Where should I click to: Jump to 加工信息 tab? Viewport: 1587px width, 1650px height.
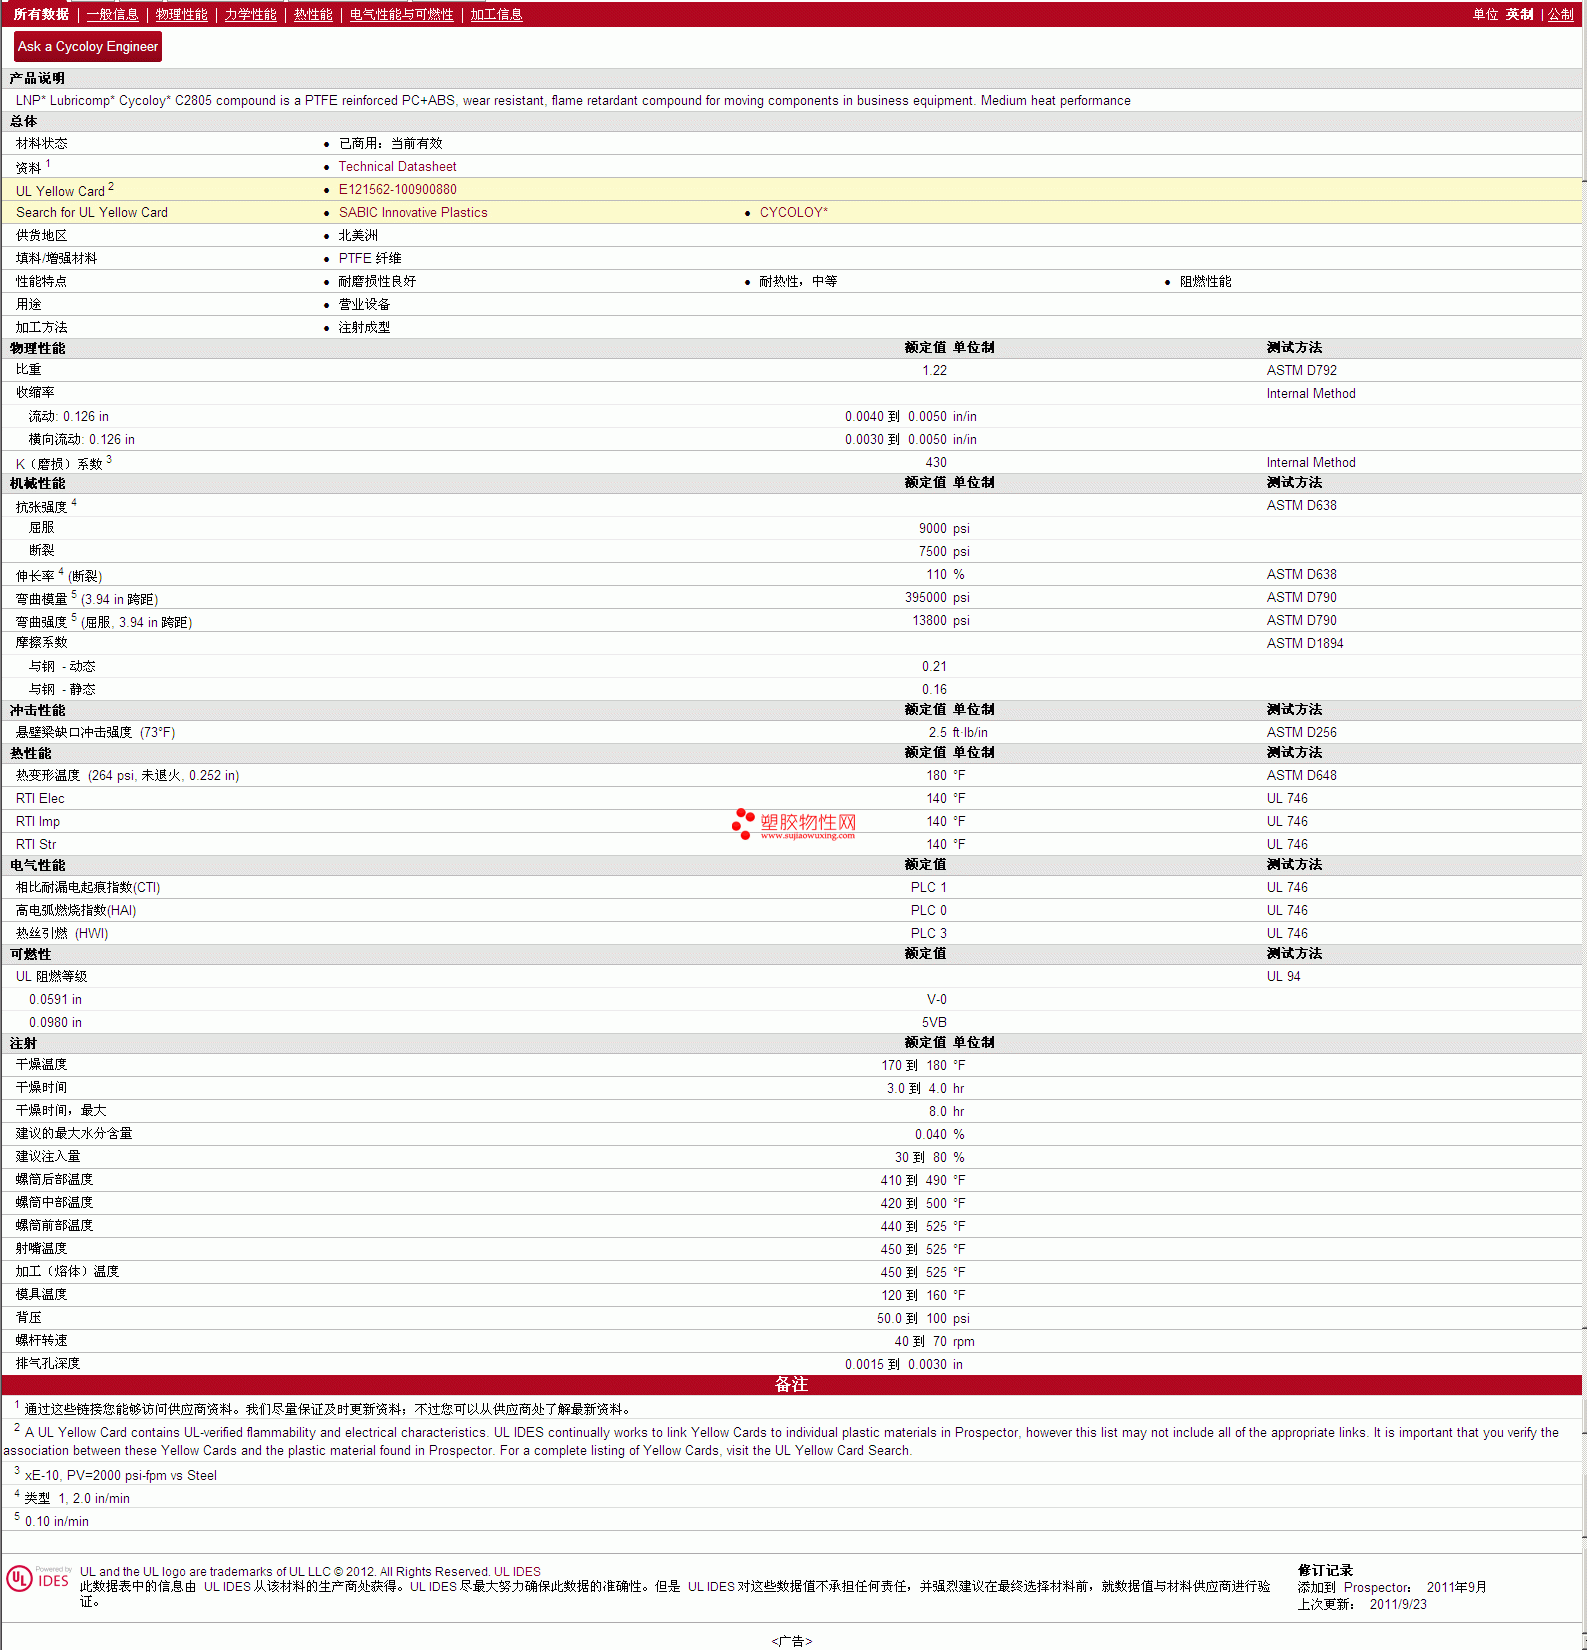coord(496,14)
